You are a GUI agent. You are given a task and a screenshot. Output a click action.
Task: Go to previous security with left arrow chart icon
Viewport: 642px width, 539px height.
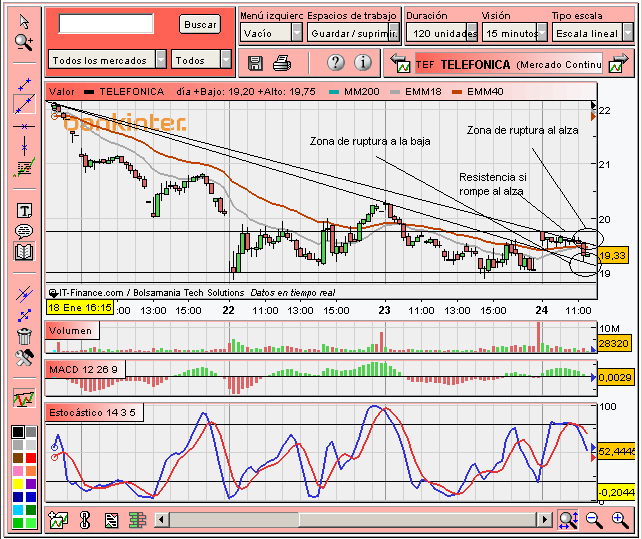[x=400, y=63]
